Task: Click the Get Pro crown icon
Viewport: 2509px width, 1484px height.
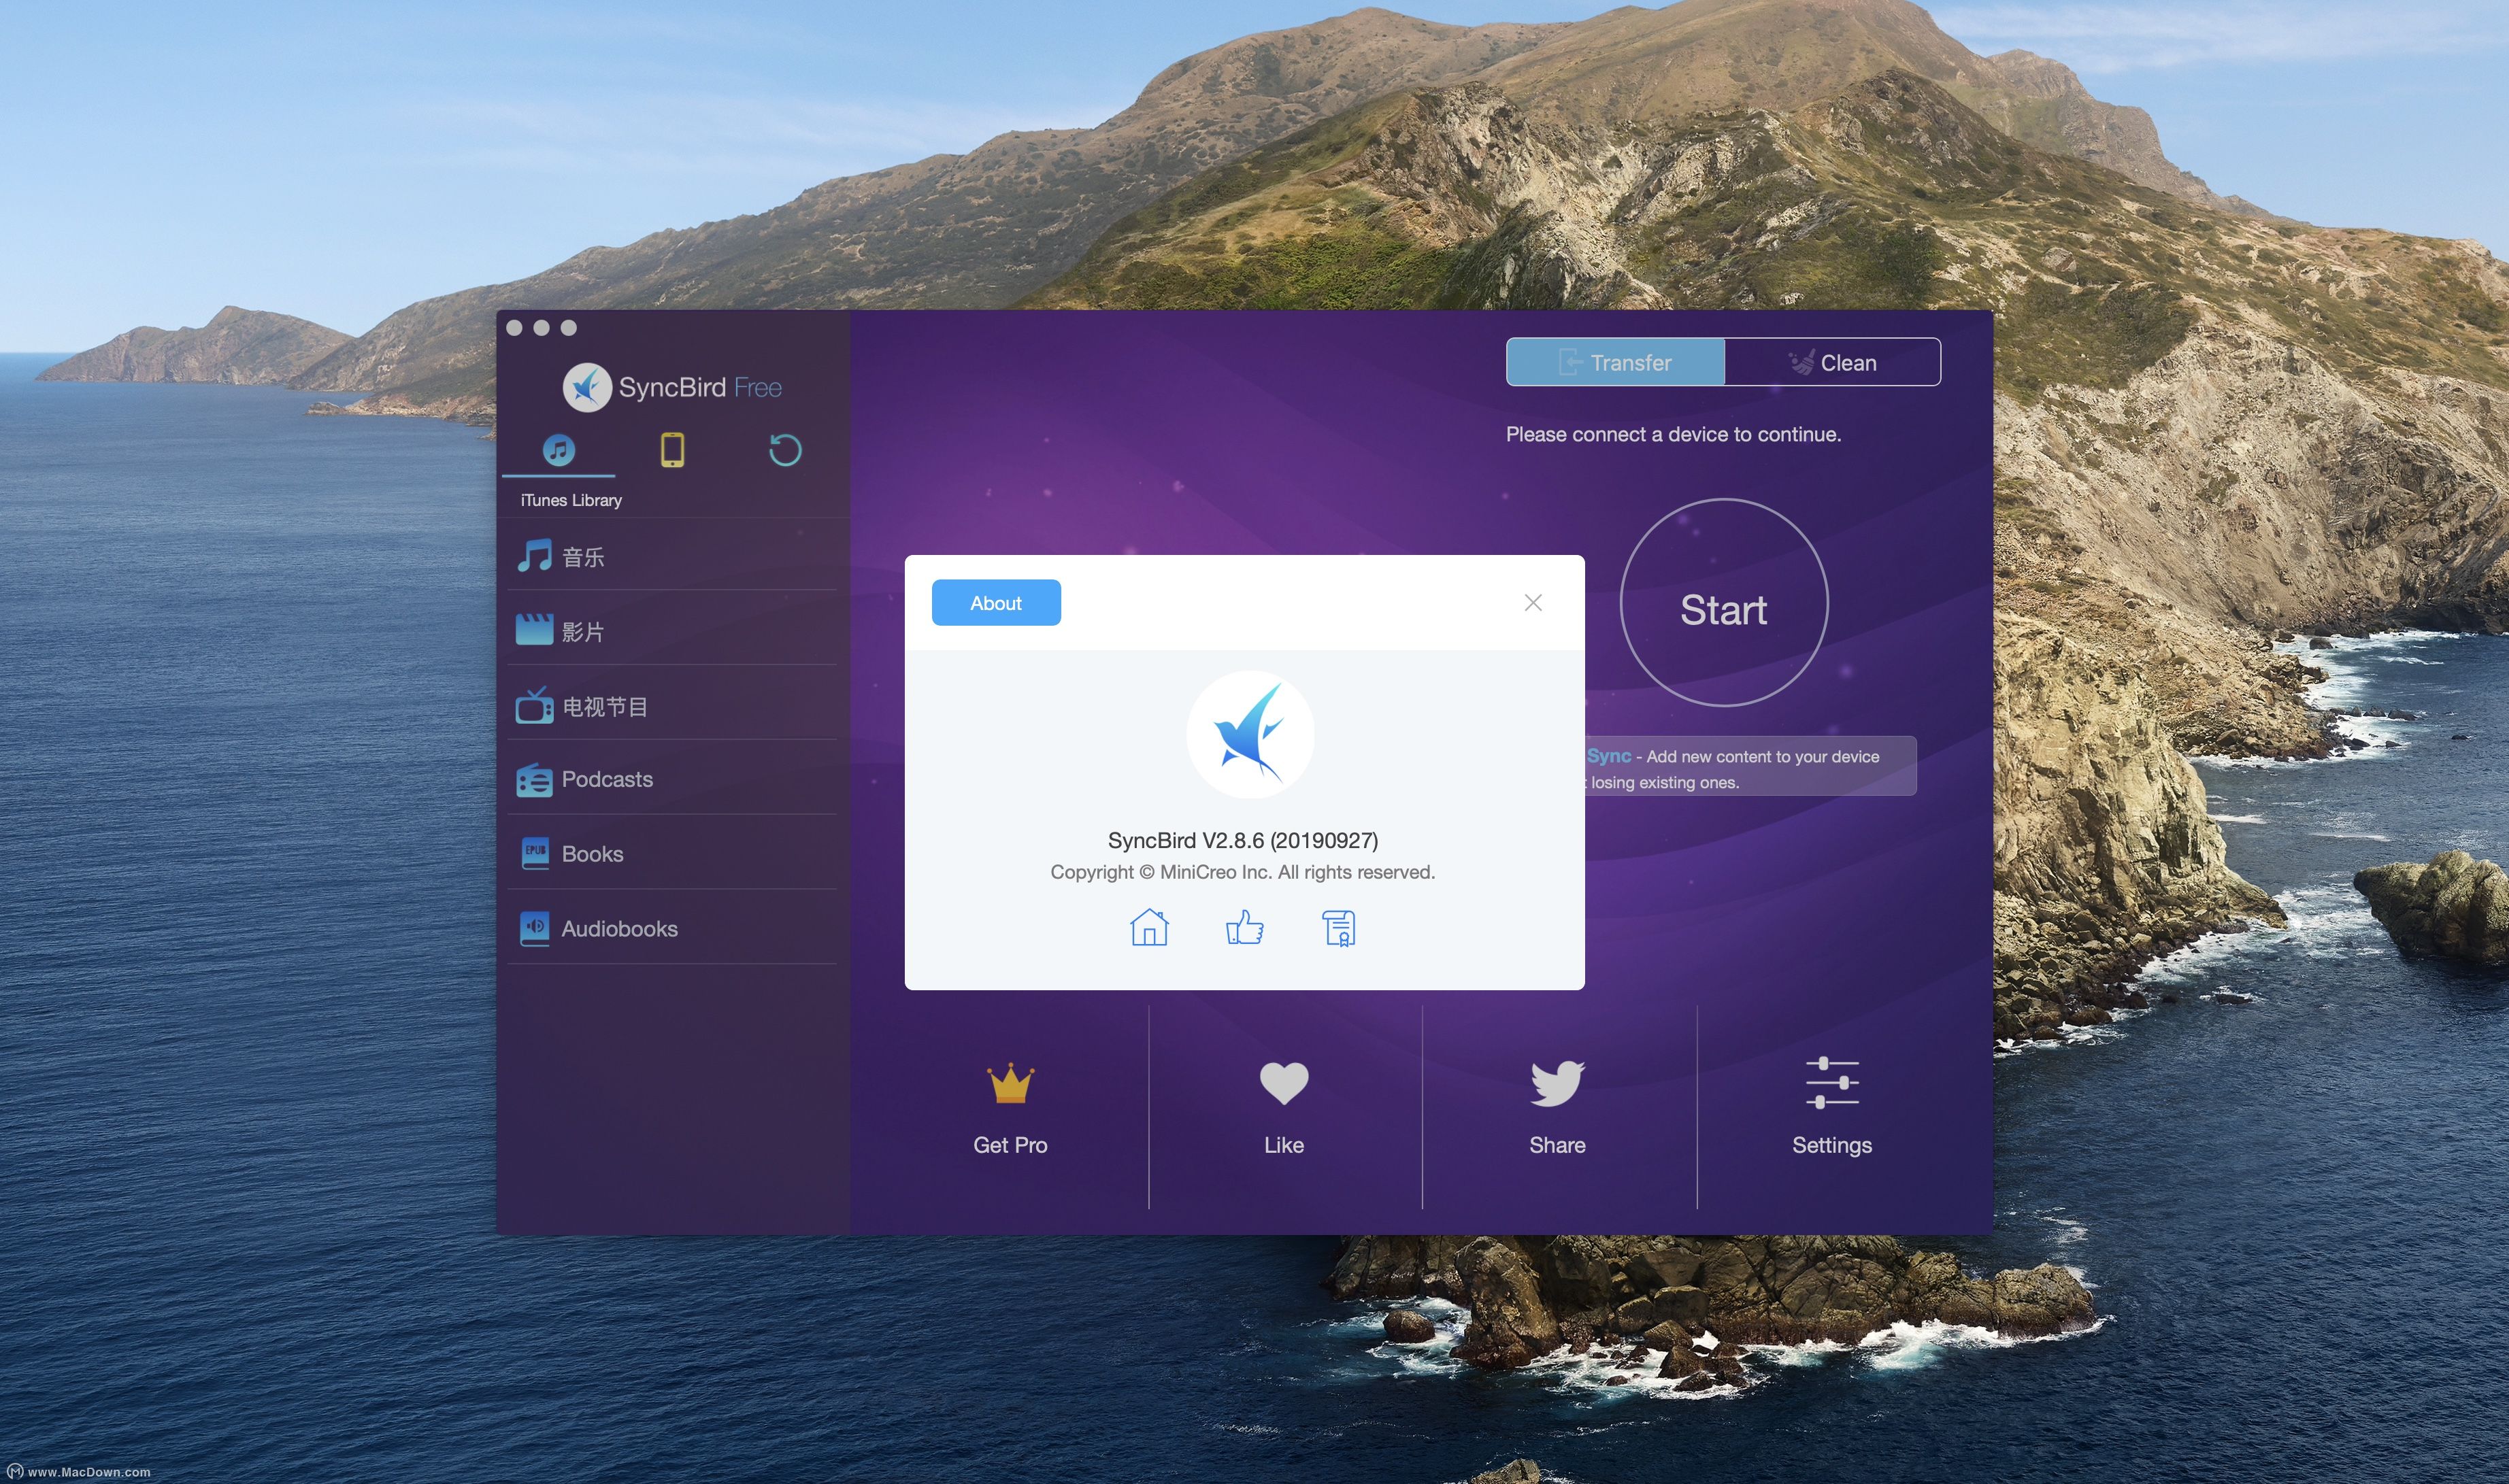Action: (1010, 1083)
